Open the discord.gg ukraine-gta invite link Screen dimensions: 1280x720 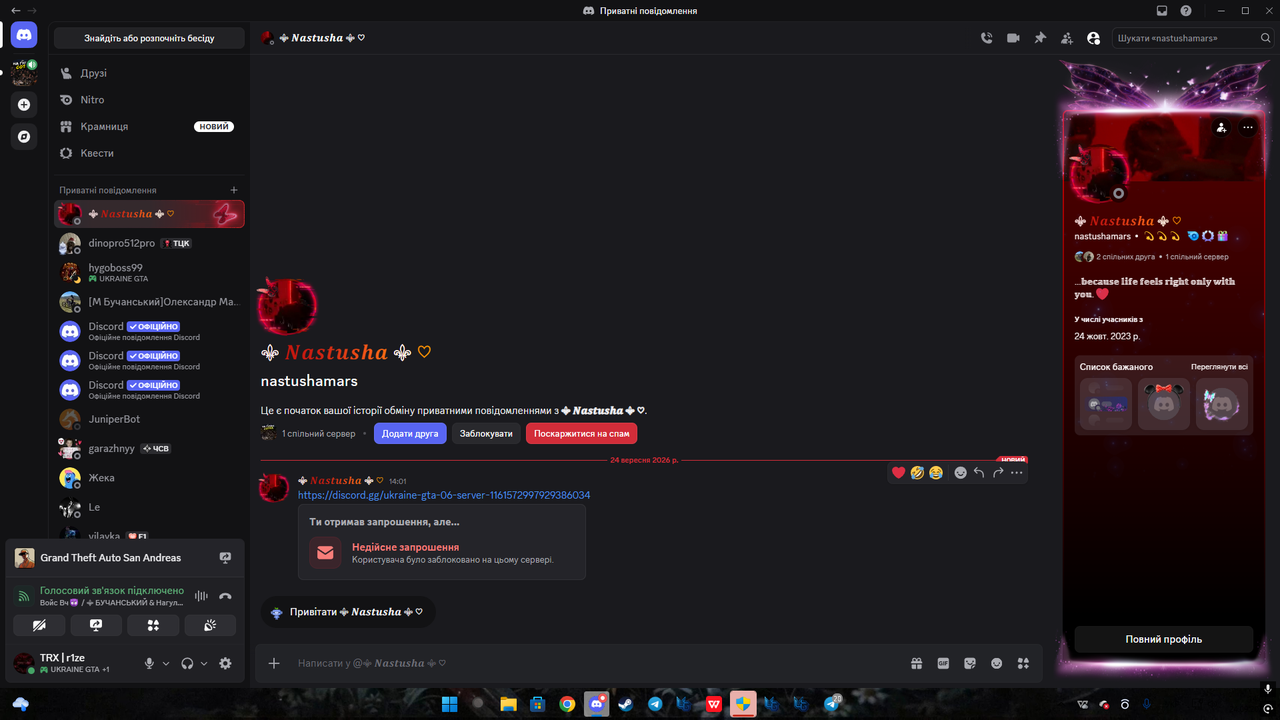pyautogui.click(x=444, y=495)
